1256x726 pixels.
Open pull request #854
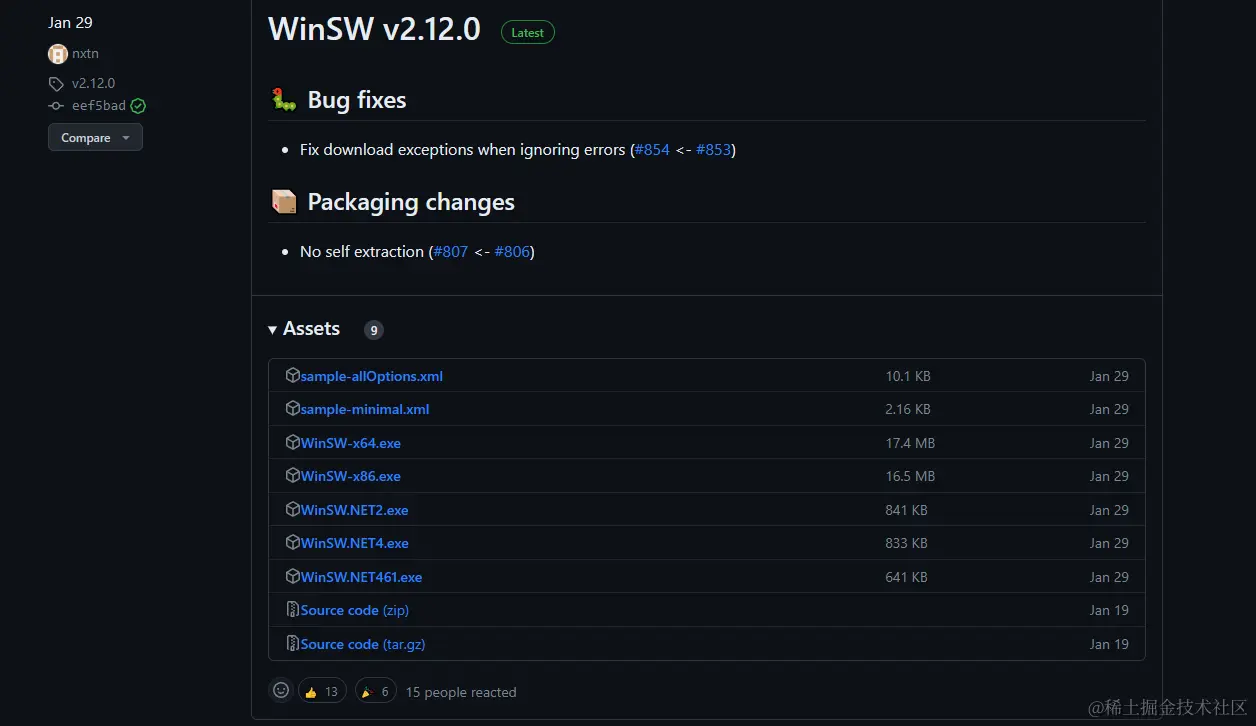(x=652, y=150)
